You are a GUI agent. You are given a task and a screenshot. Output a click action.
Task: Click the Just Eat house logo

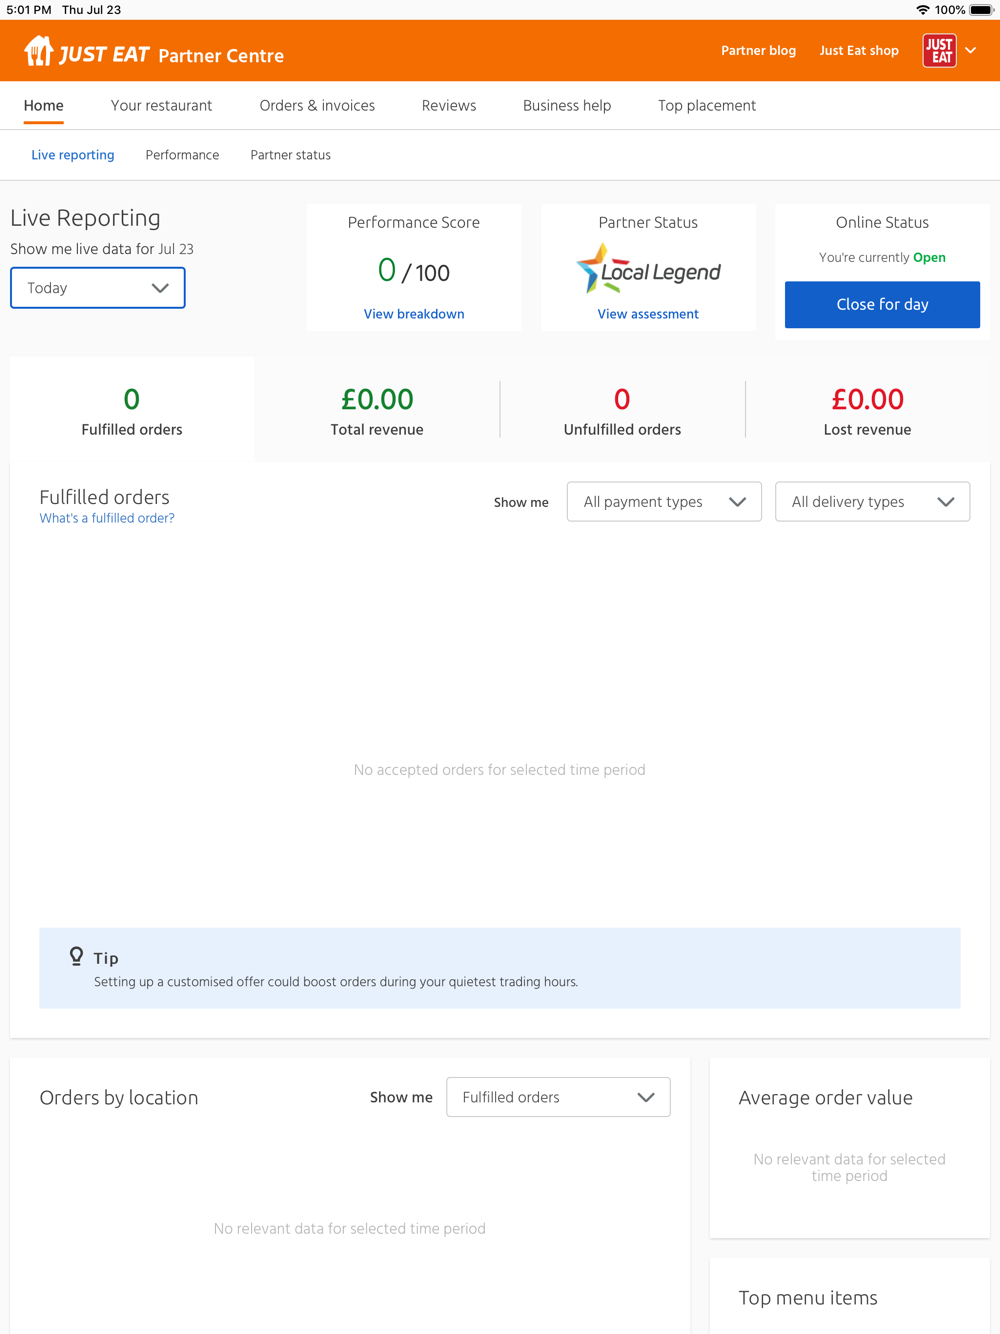tap(39, 50)
